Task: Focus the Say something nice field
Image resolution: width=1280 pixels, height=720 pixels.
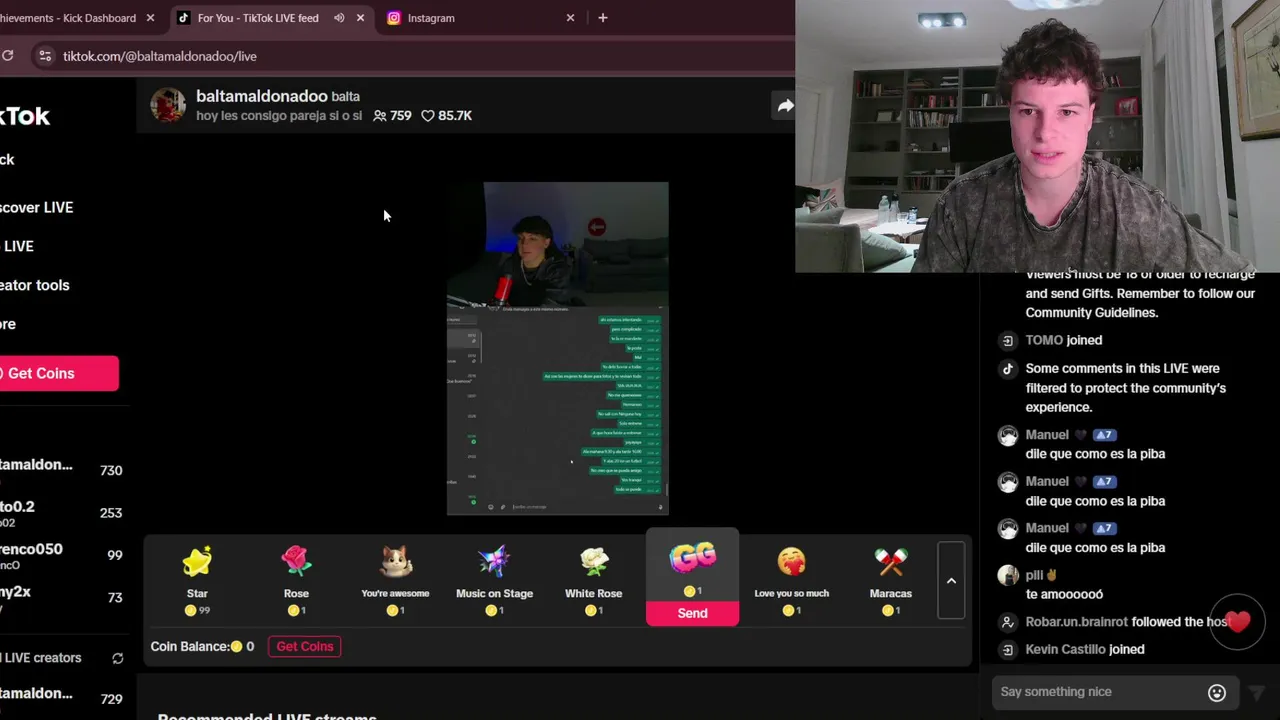Action: [x=1100, y=692]
